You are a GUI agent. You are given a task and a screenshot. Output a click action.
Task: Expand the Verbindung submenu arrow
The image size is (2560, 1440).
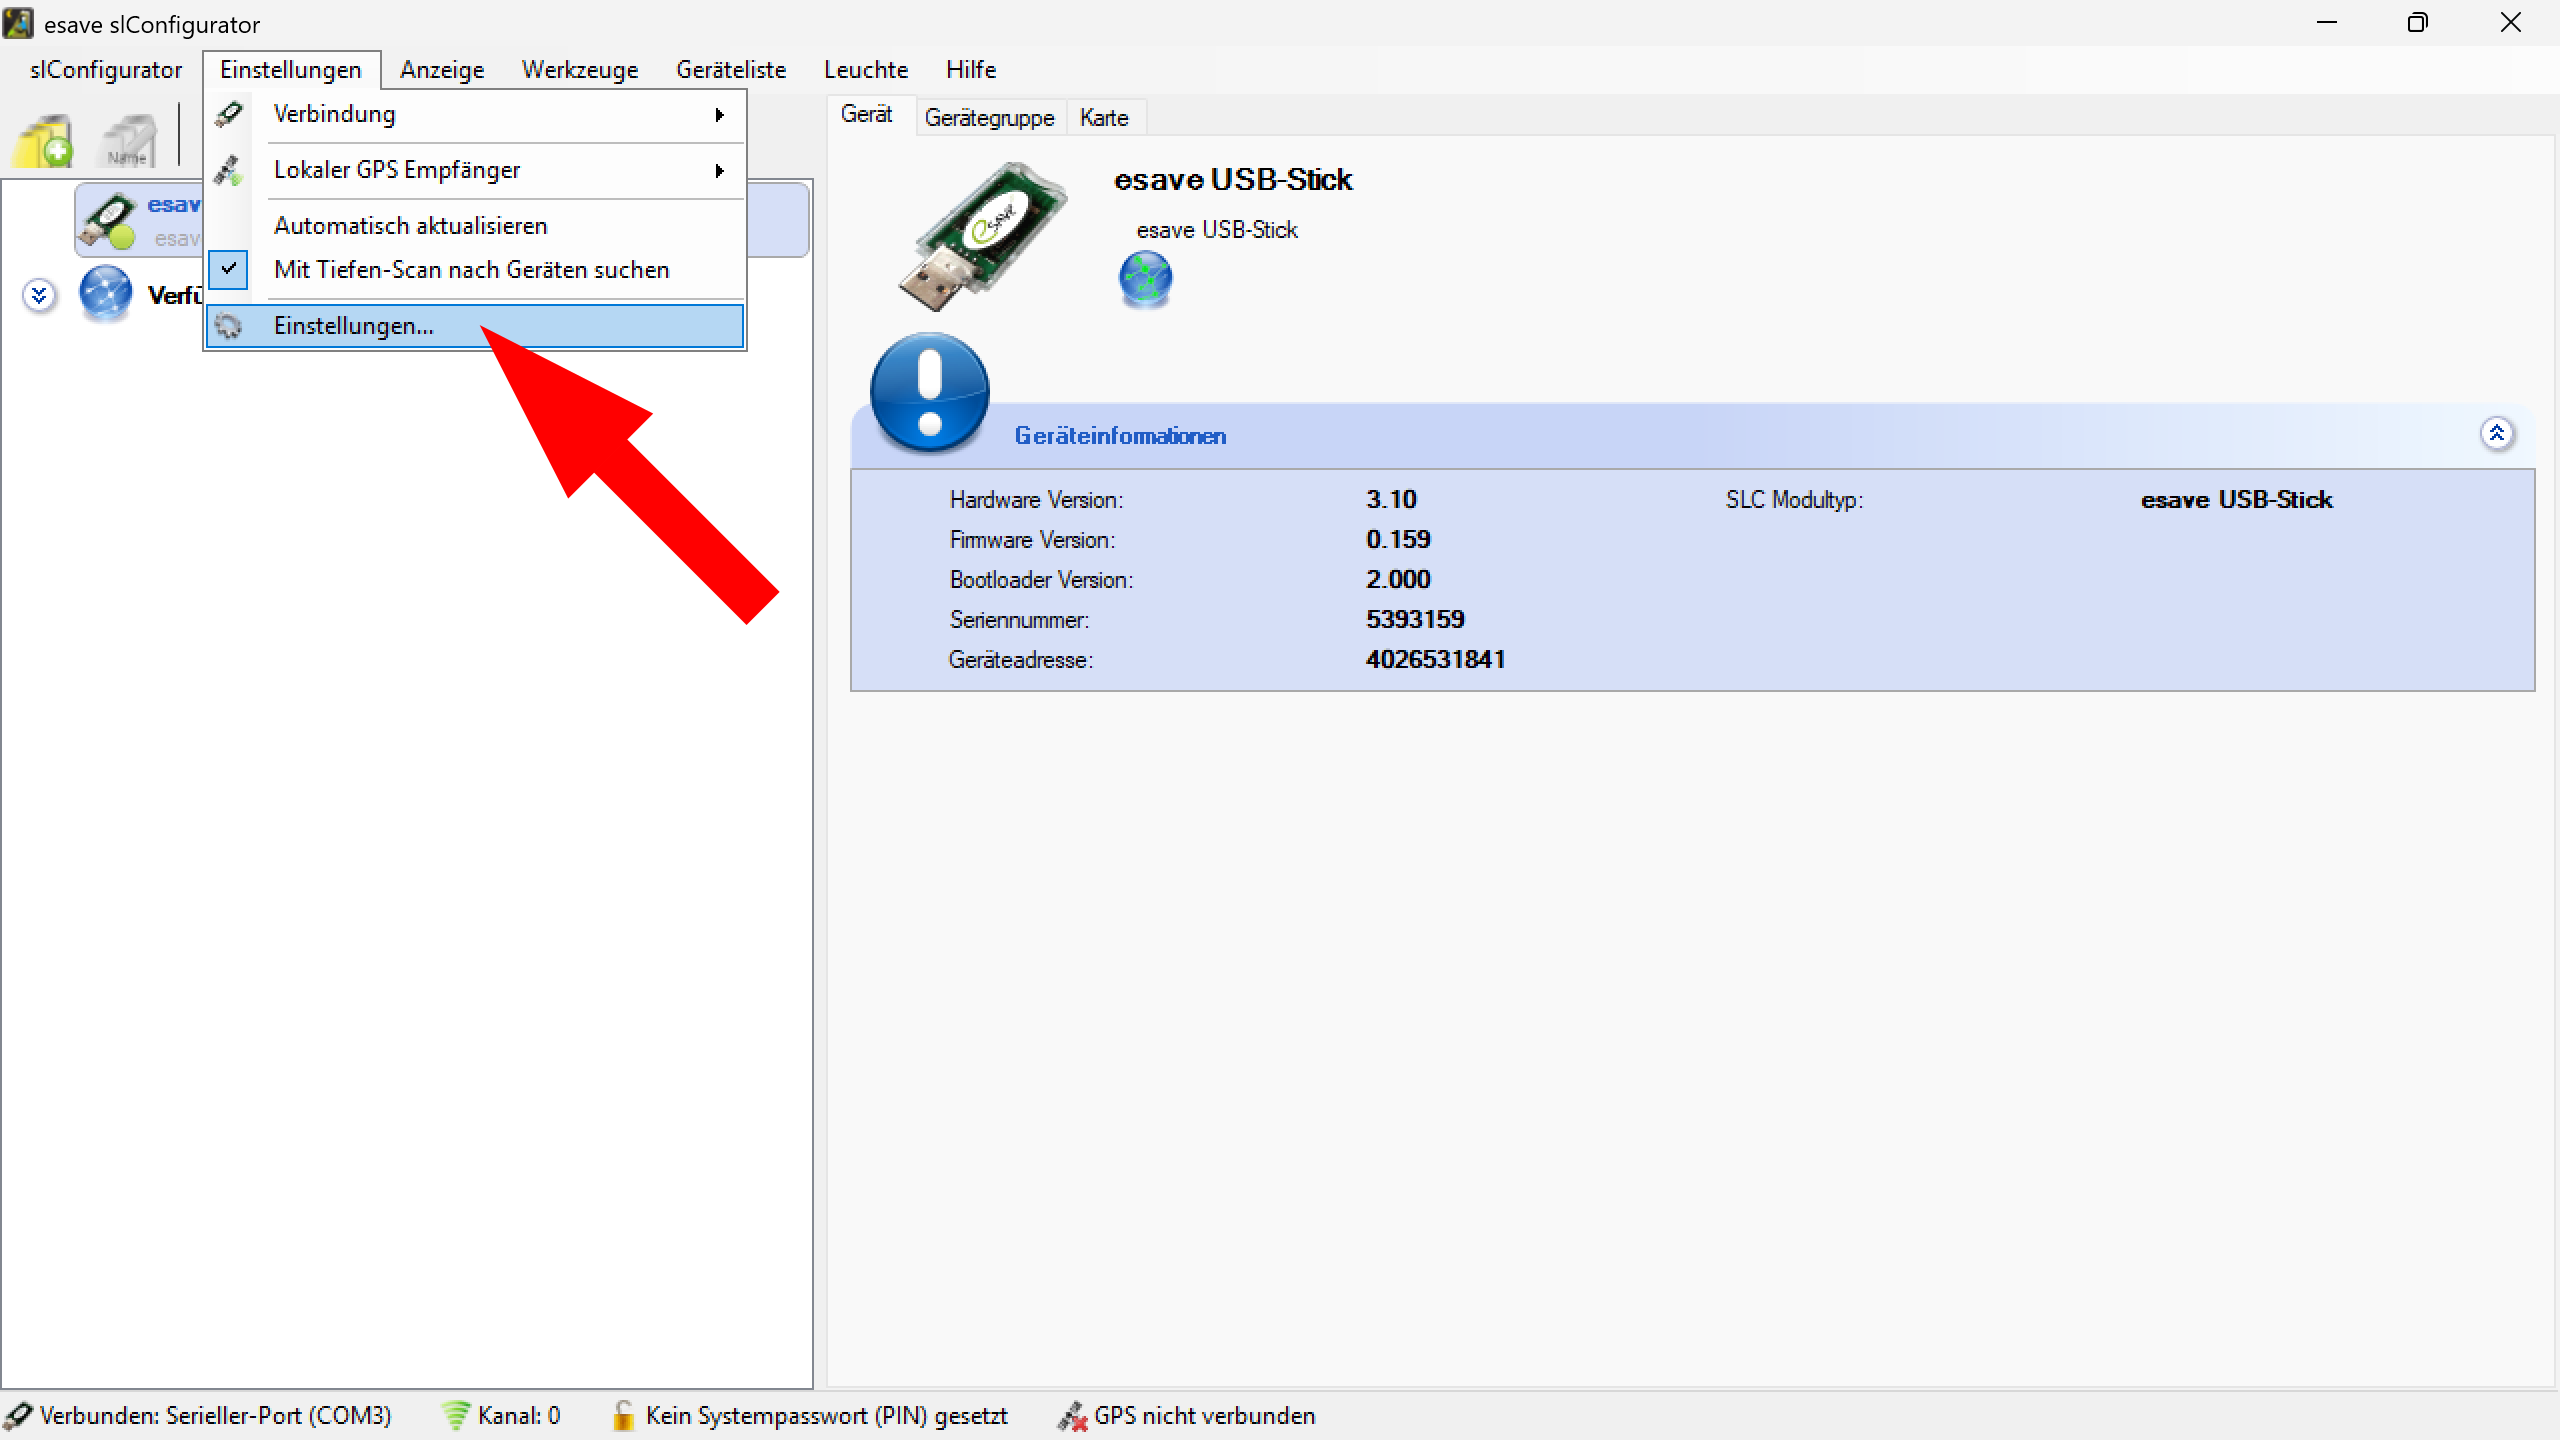pos(719,115)
